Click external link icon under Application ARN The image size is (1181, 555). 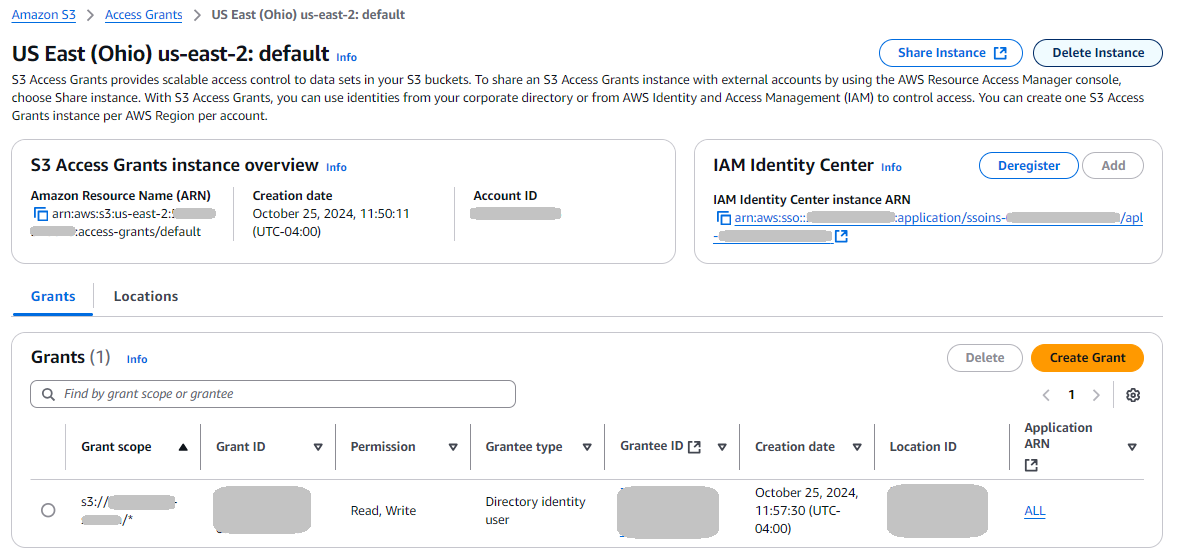1031,465
